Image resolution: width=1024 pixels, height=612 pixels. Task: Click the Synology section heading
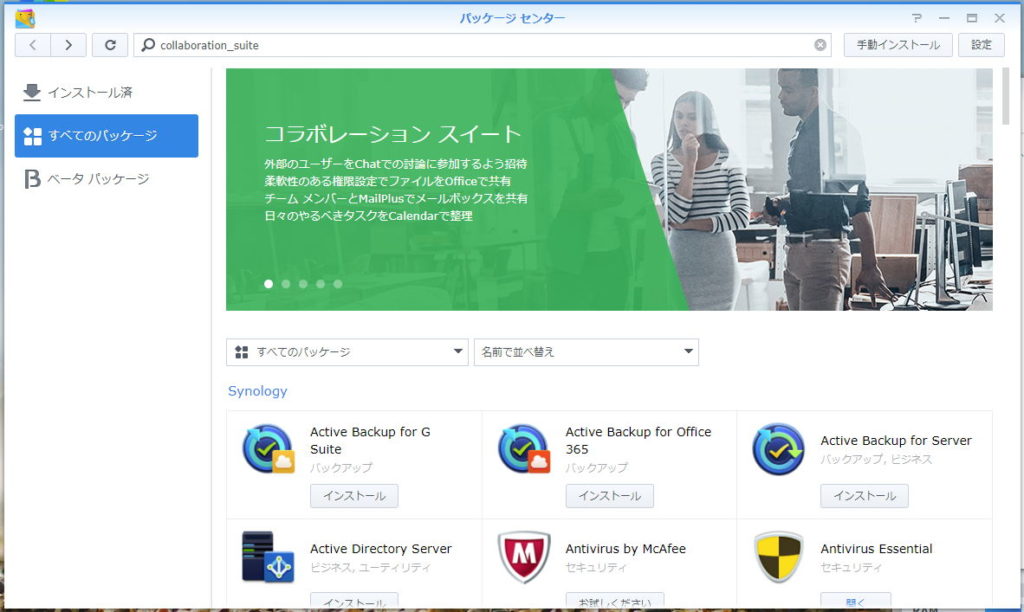pyautogui.click(x=257, y=391)
